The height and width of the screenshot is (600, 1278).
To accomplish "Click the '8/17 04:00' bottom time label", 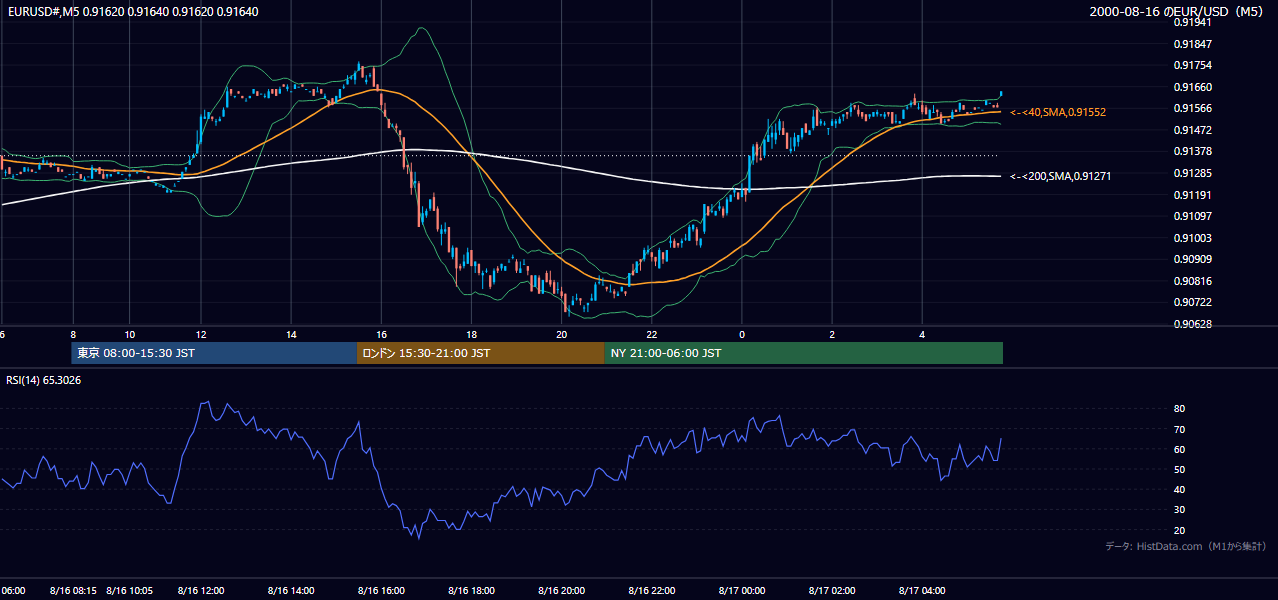I will [x=922, y=591].
